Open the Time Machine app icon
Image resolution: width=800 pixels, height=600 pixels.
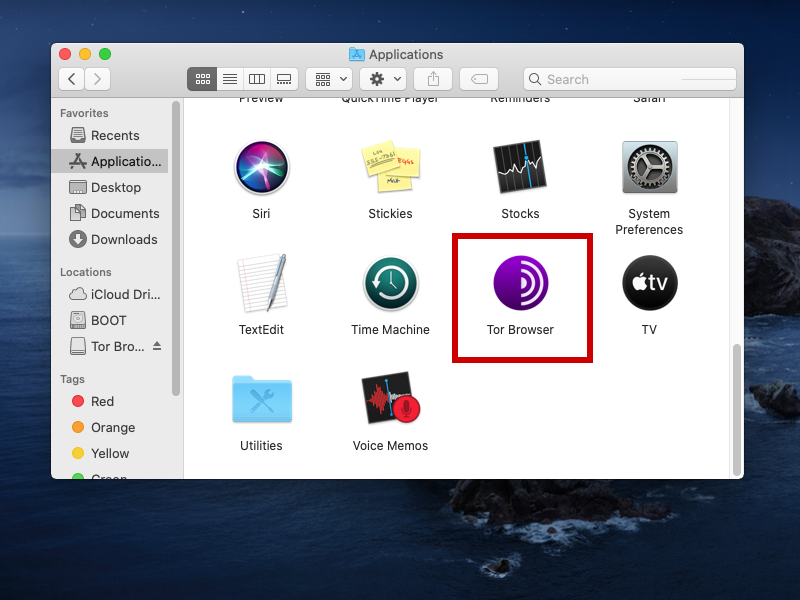point(390,283)
